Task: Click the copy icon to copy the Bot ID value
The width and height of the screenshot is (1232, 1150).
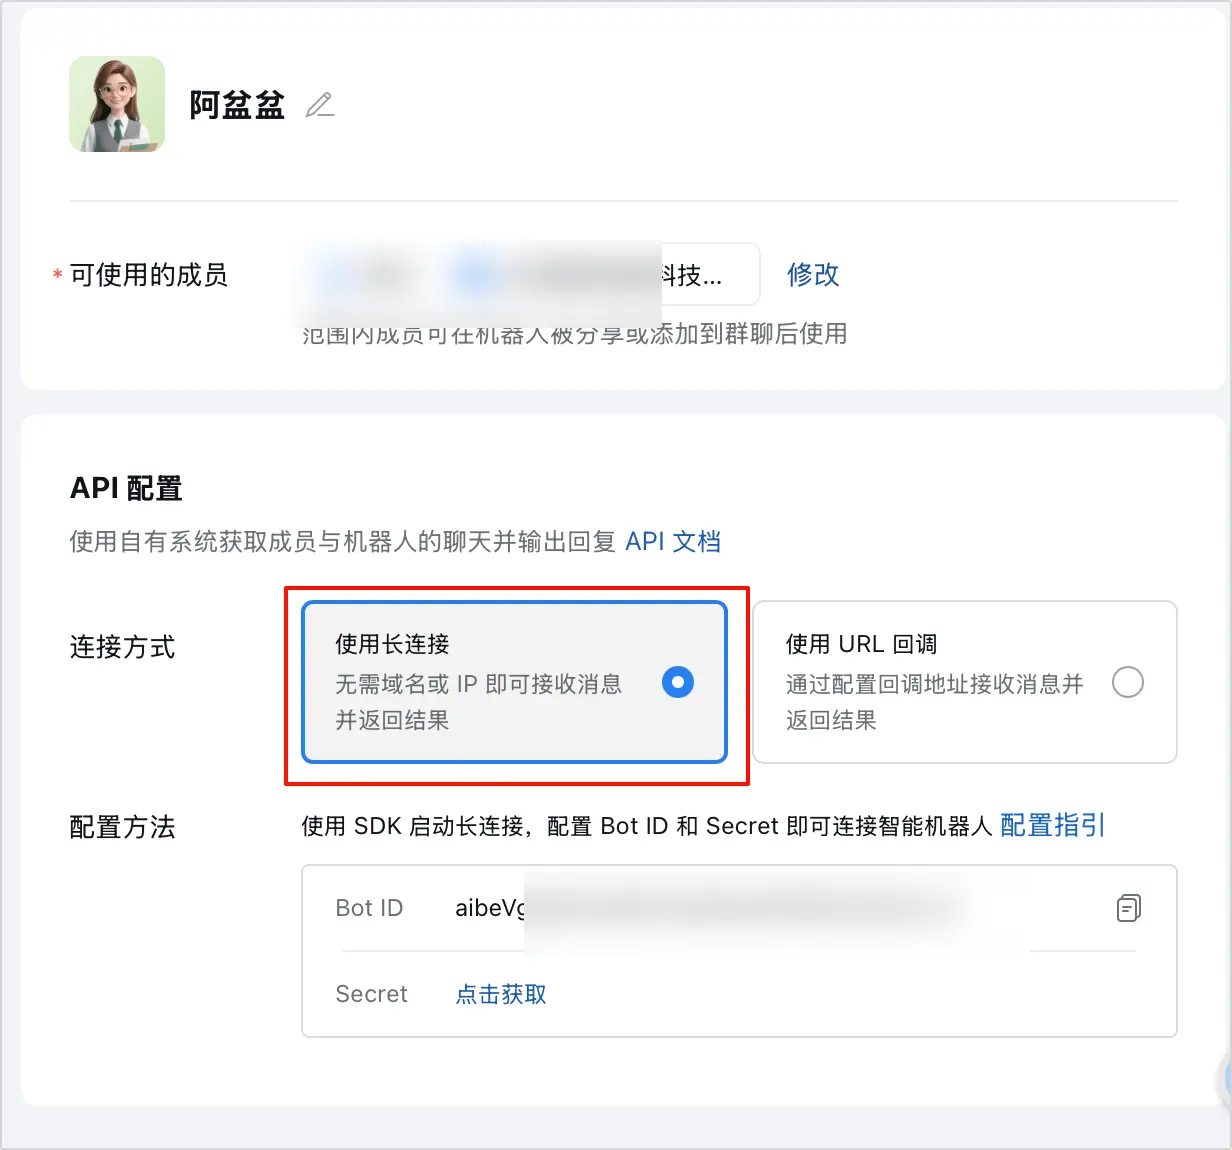Action: [1128, 908]
